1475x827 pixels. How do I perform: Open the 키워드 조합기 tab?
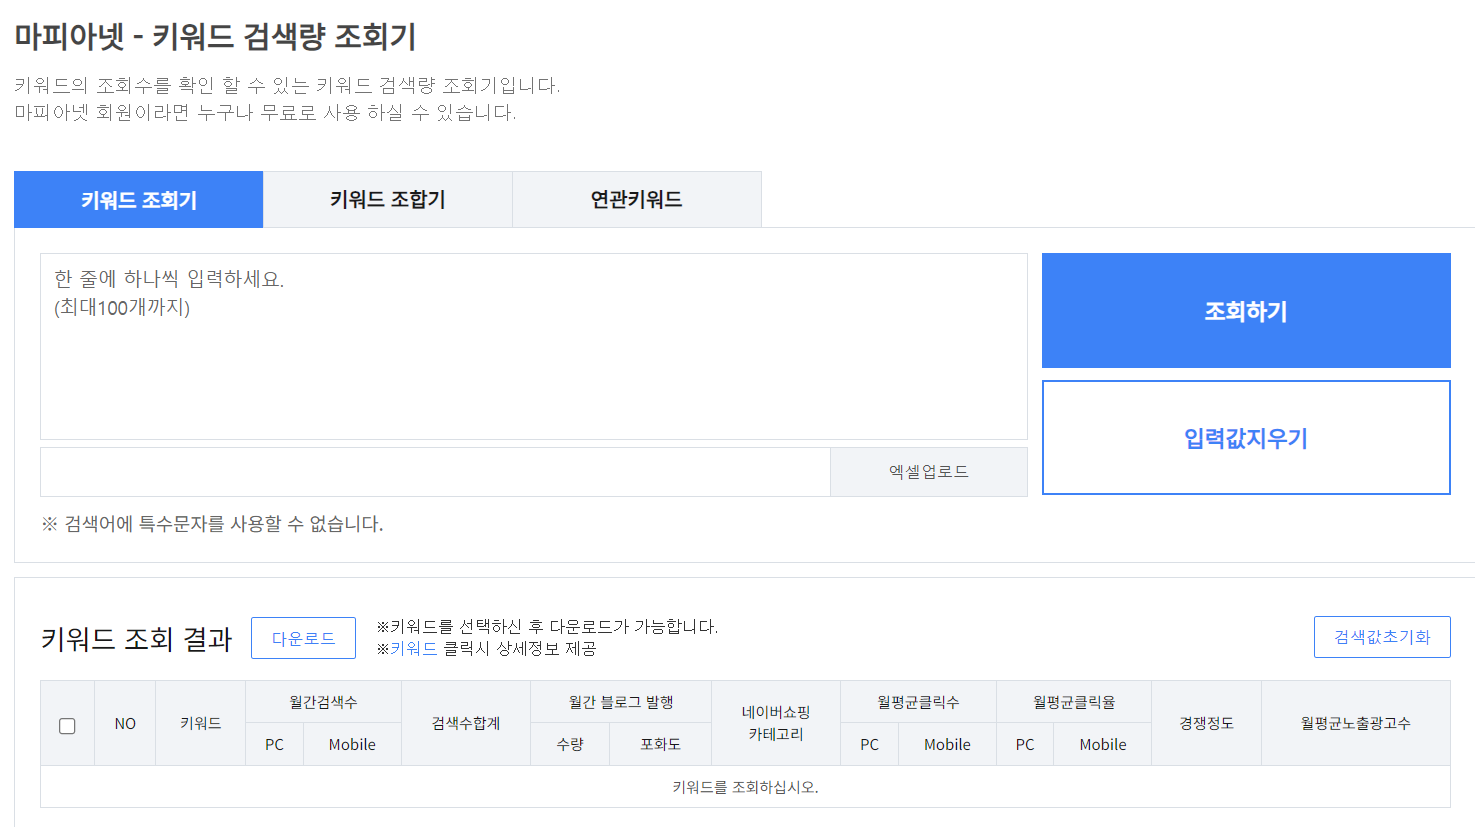click(388, 200)
